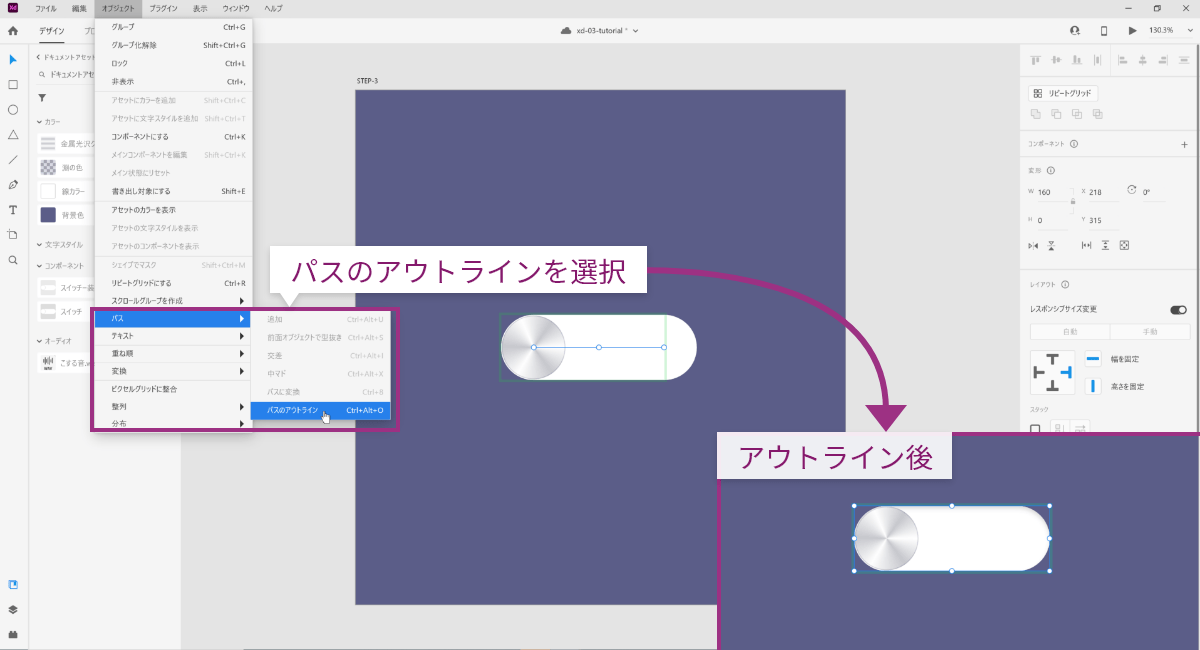Select the Text tool
Screen dimensions: 1200x650
coord(13,210)
